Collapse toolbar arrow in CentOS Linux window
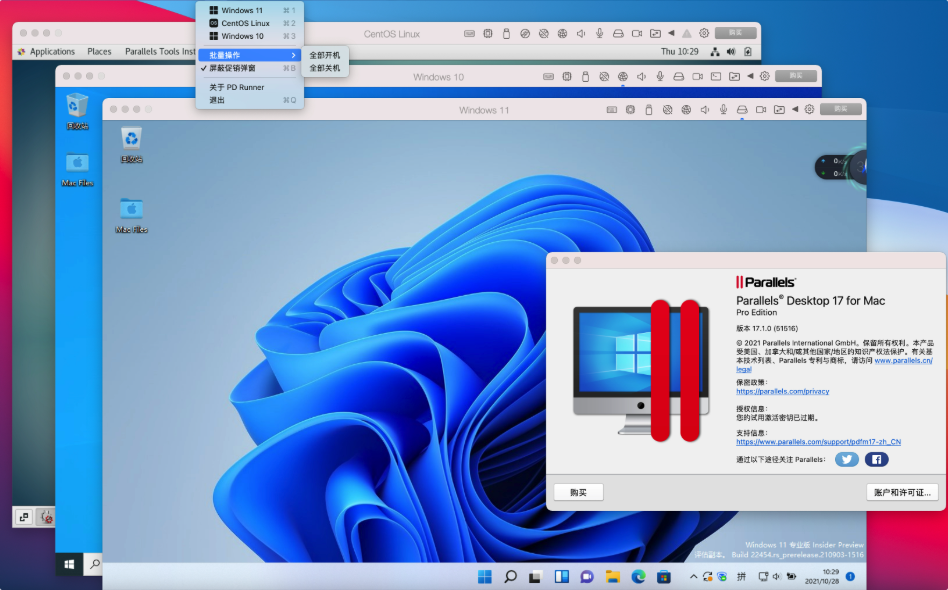Image resolution: width=948 pixels, height=590 pixels. coord(671,34)
